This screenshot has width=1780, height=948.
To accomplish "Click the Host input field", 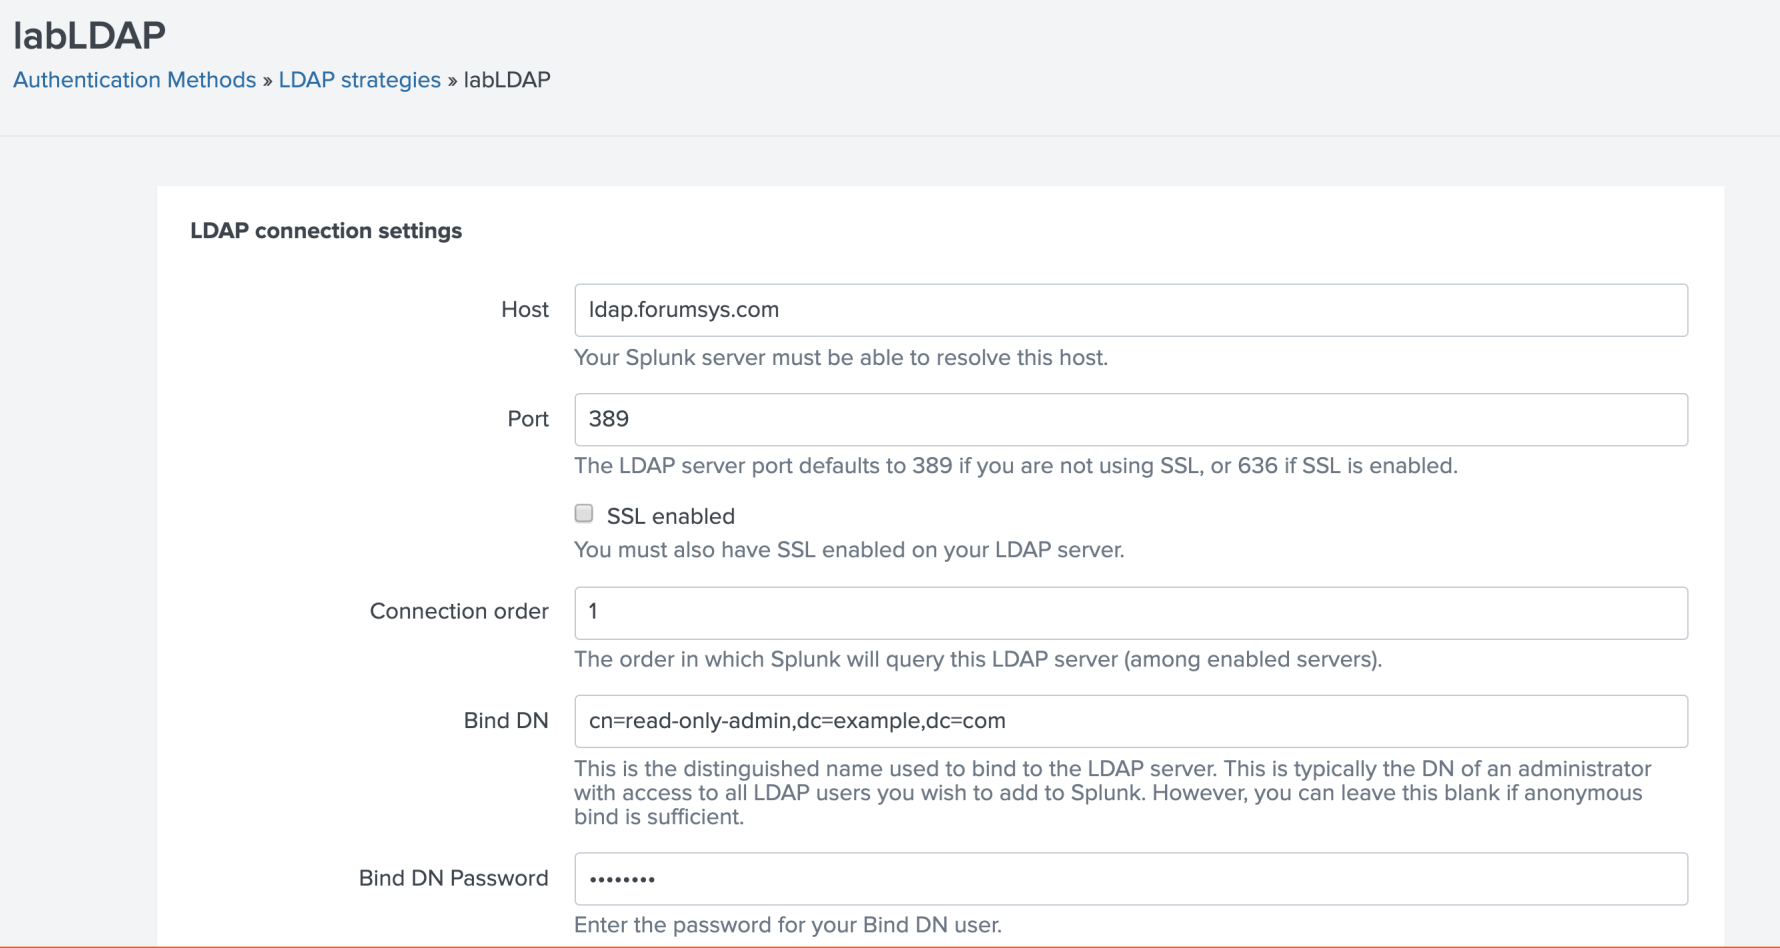I will click(x=1131, y=310).
